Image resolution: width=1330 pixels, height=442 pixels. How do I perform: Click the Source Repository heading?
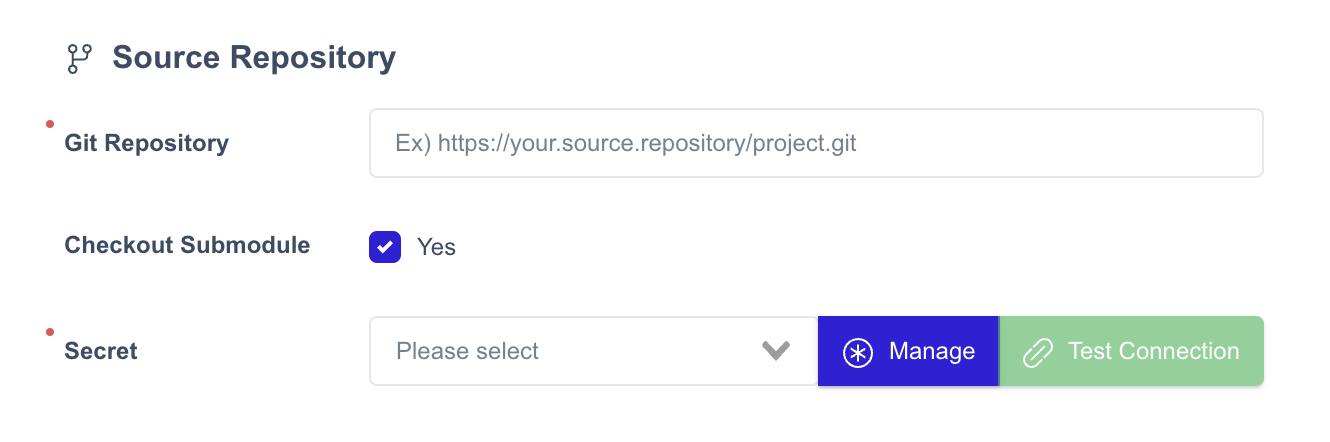pyautogui.click(x=254, y=58)
